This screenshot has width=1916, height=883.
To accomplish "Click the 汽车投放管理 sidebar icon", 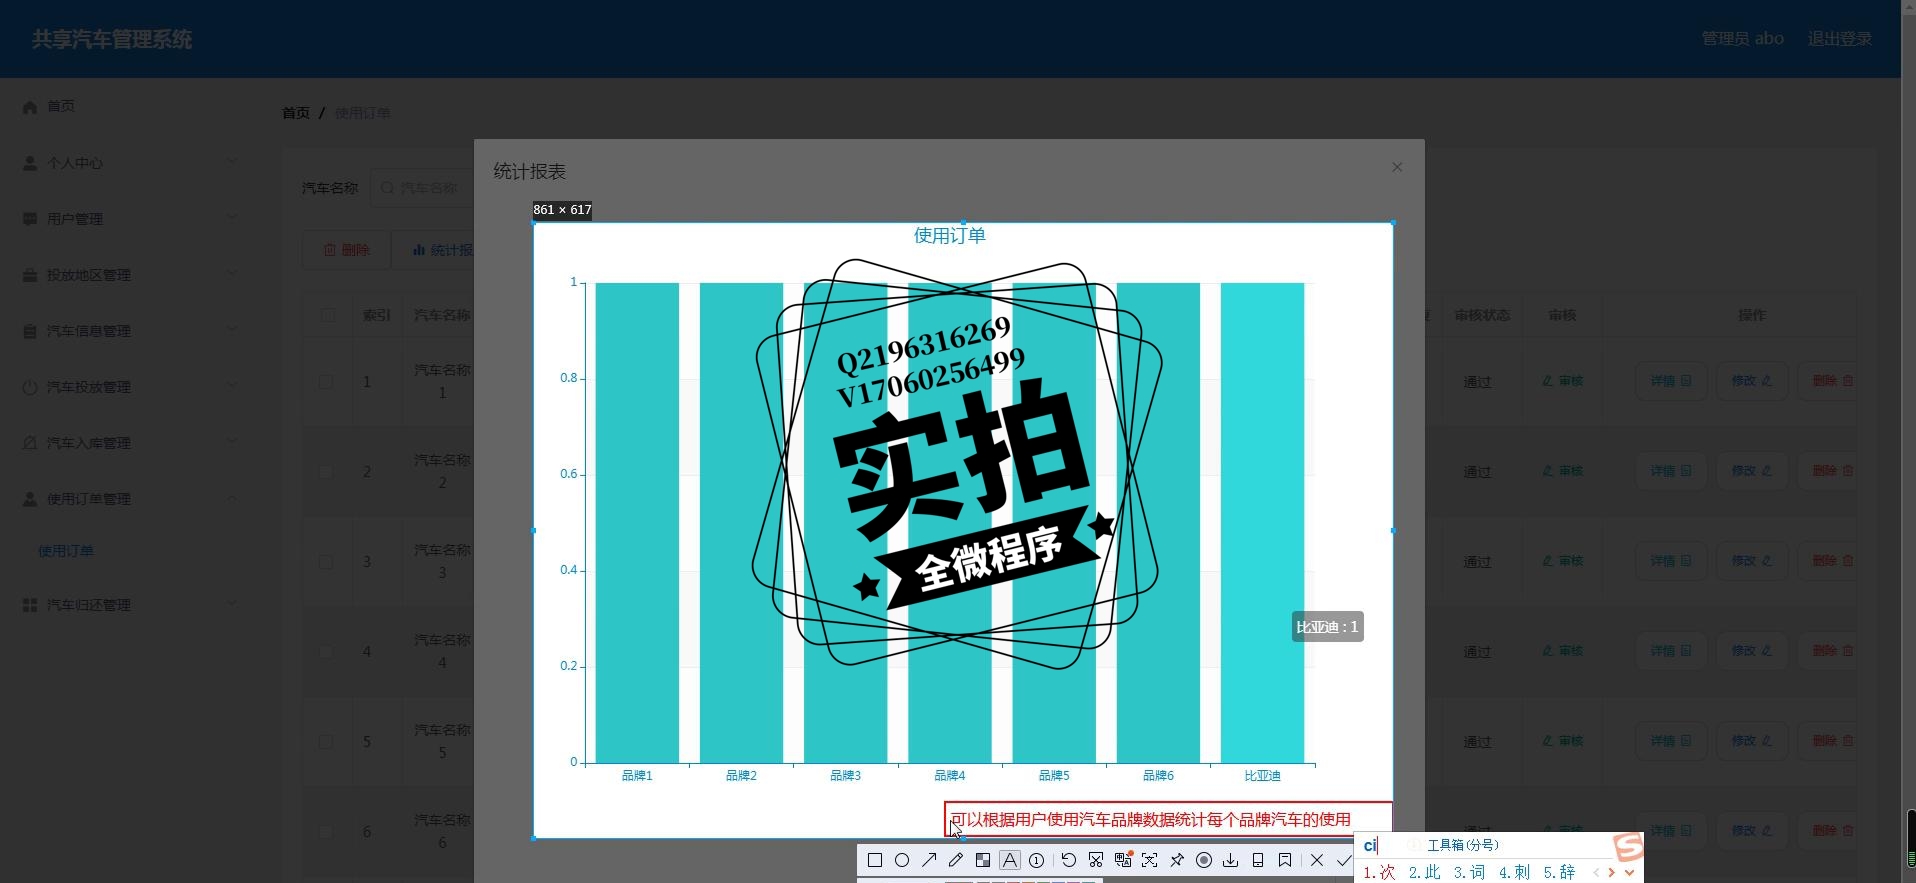I will pyautogui.click(x=30, y=387).
